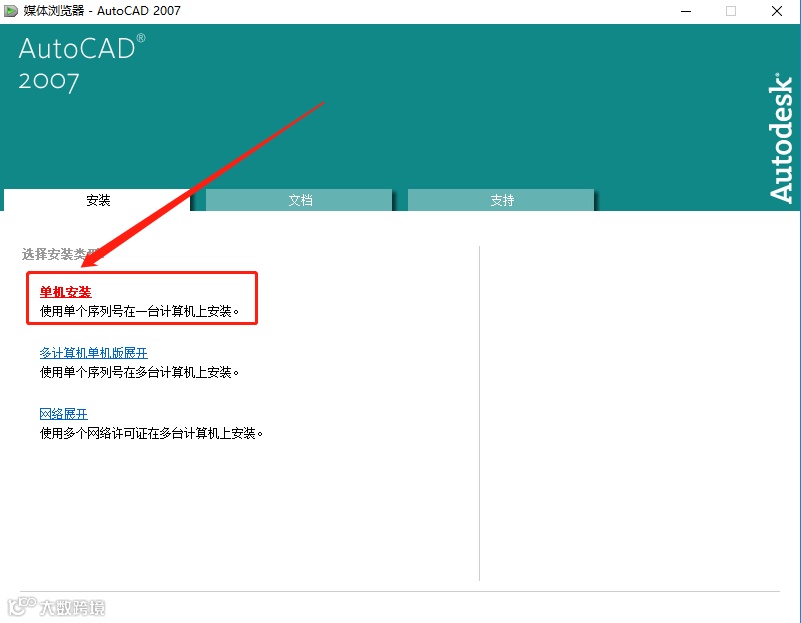Close the AutoCAD 2007 media browser window

[777, 11]
